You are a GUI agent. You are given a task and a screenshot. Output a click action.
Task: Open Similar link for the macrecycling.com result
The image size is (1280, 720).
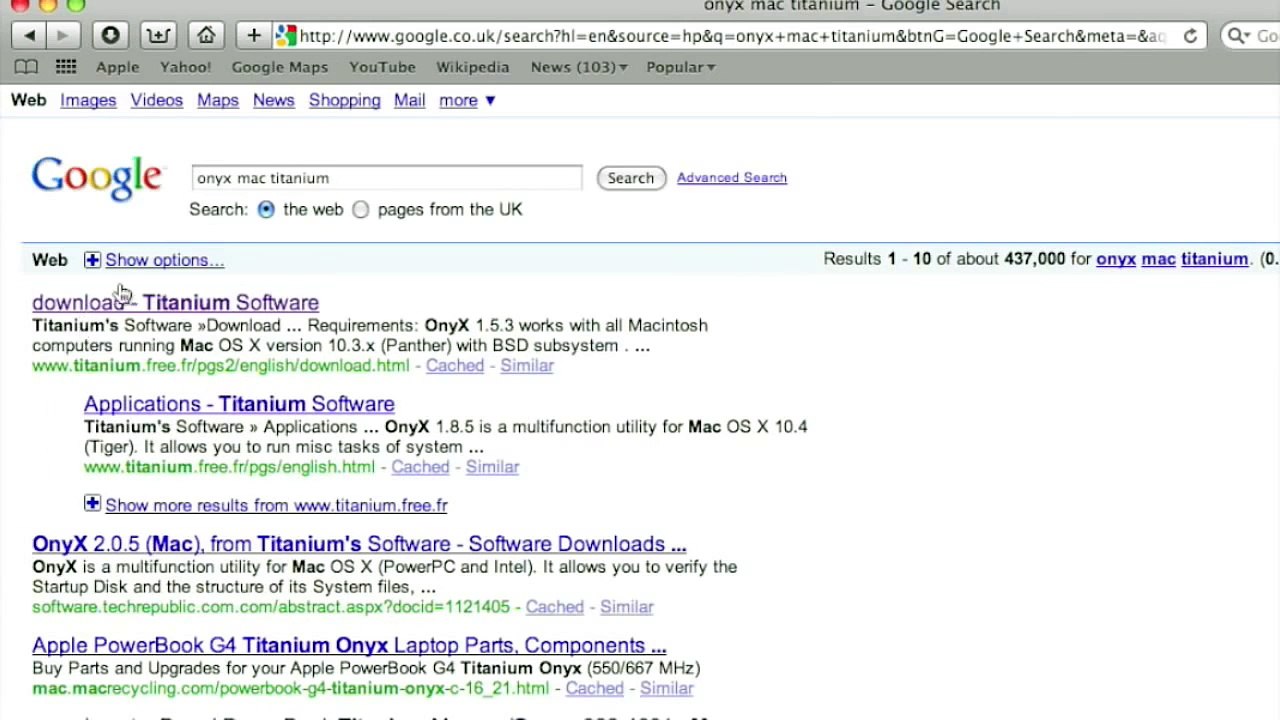click(667, 688)
